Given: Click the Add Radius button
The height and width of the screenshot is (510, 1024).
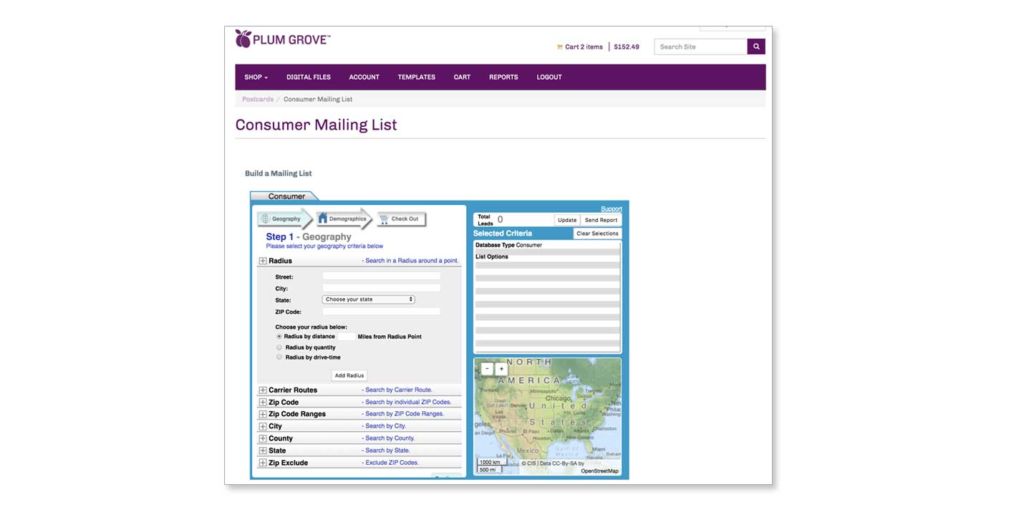Looking at the screenshot, I should (x=349, y=375).
